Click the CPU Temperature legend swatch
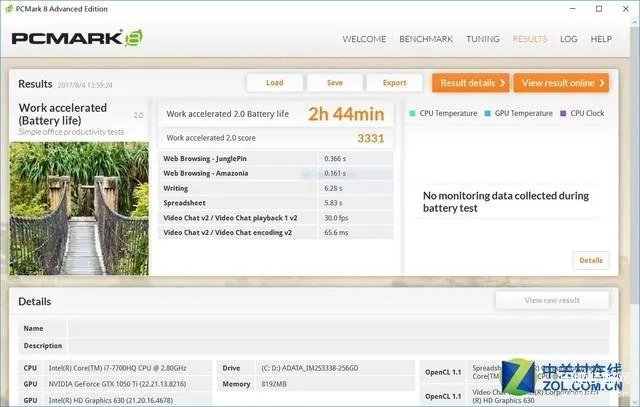Viewport: 640px width, 407px height. coord(413,114)
